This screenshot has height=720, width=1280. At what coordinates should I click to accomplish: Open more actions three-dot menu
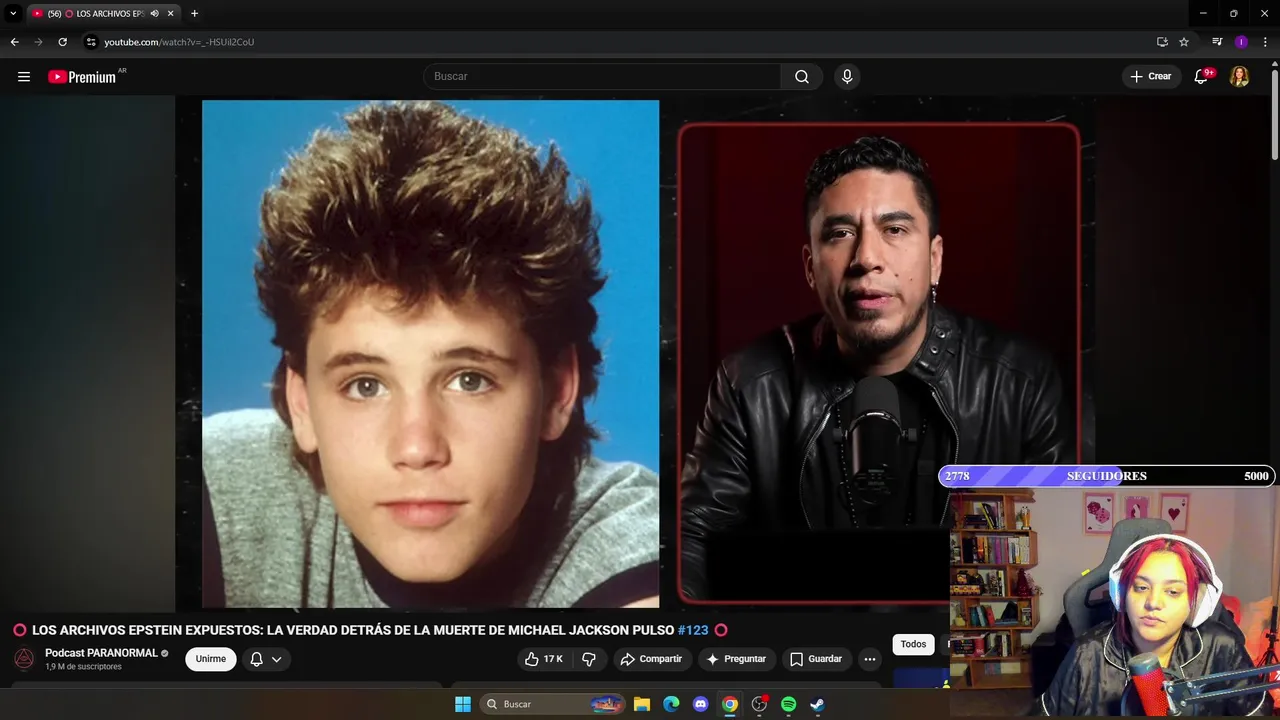point(870,659)
